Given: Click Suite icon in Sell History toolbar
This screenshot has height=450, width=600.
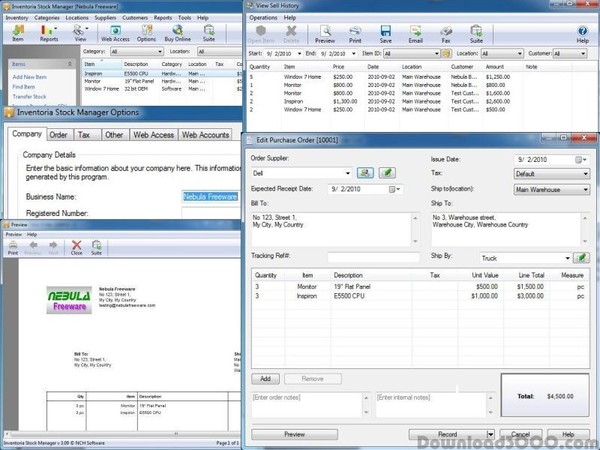Looking at the screenshot, I should pos(476,34).
